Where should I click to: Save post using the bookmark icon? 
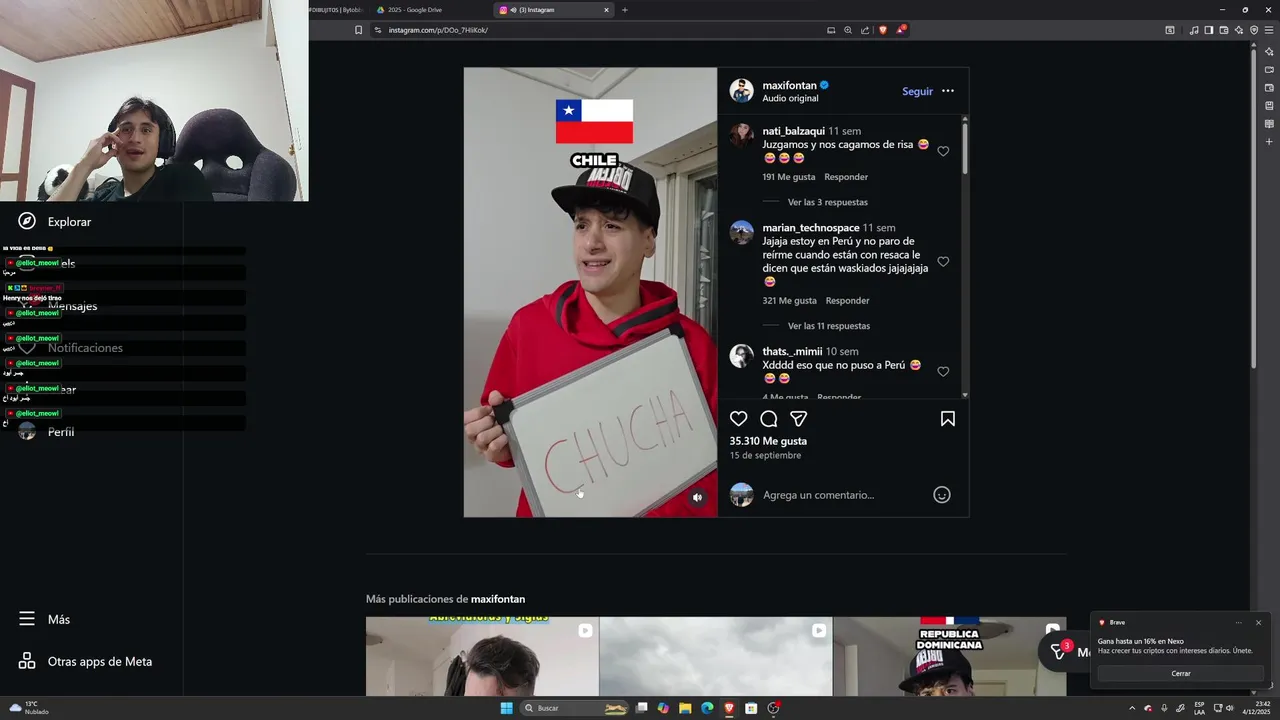[947, 419]
